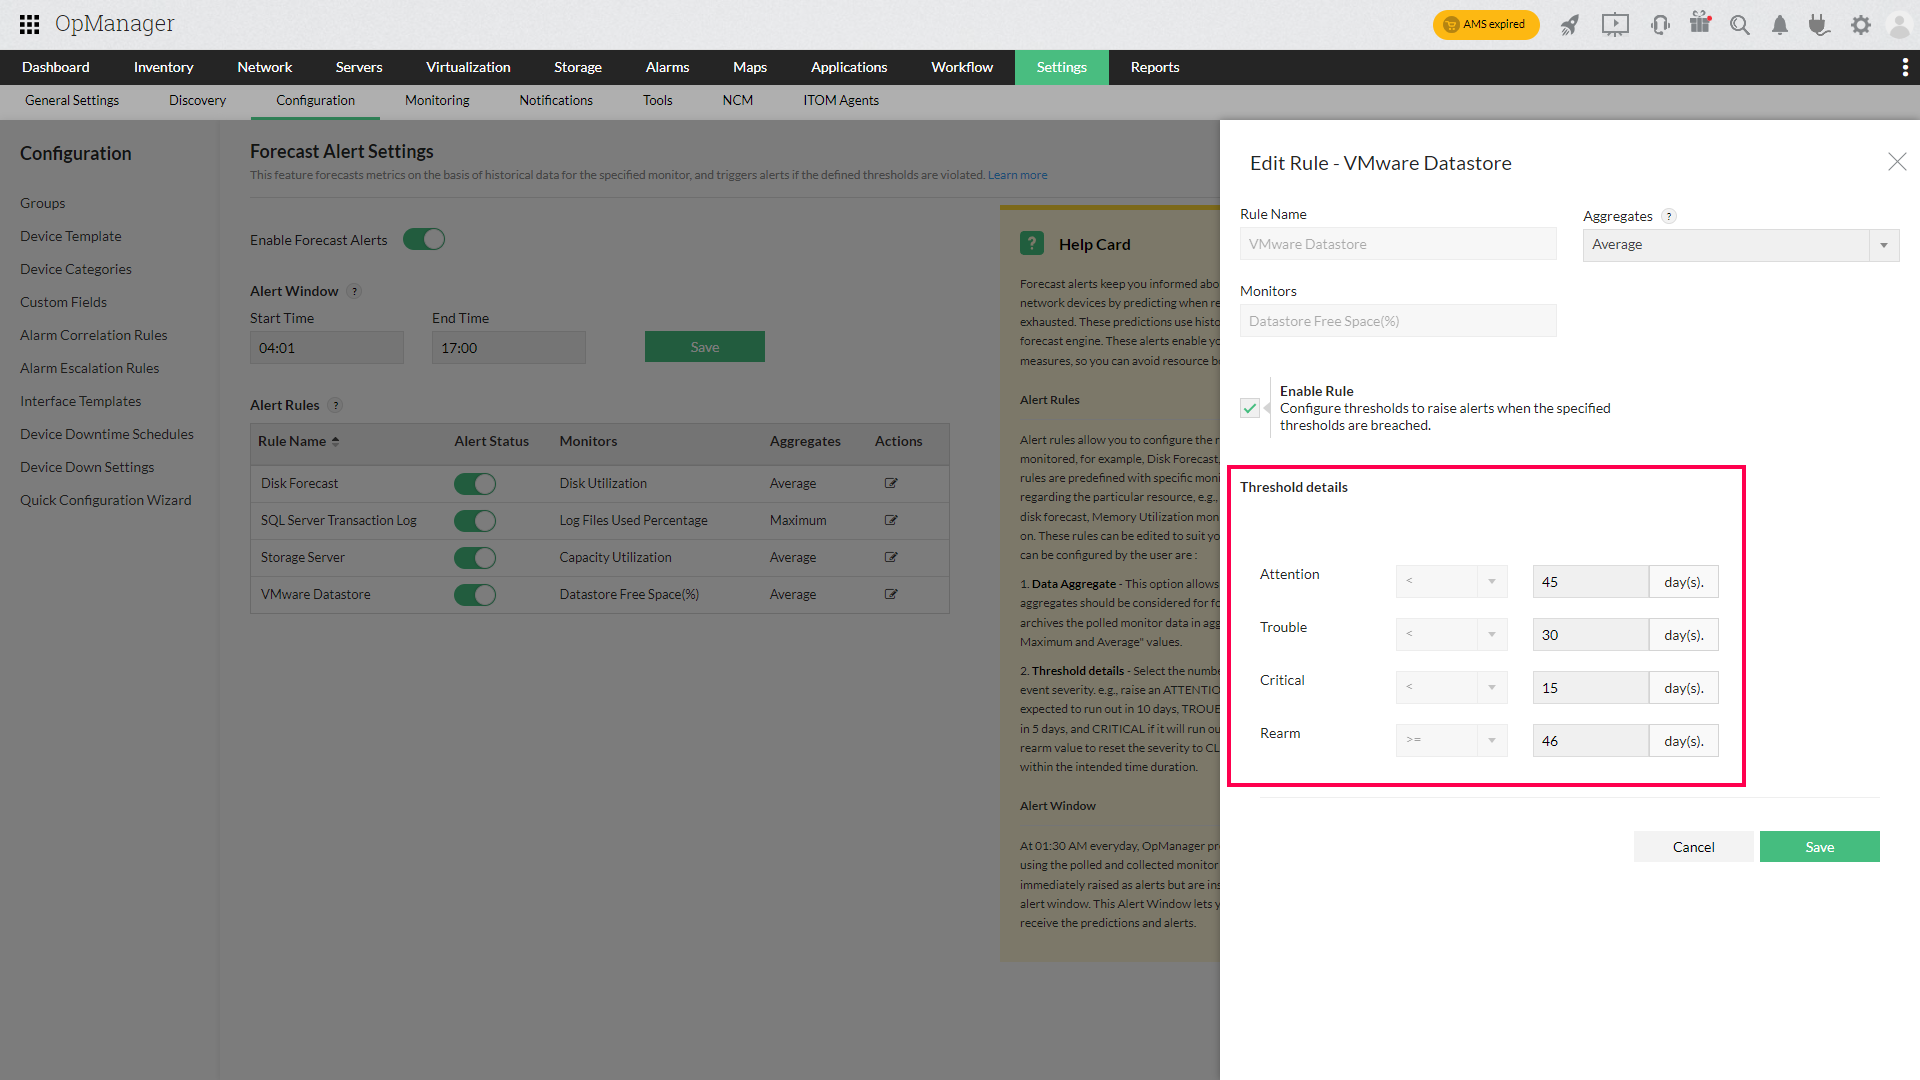This screenshot has width=1920, height=1080.
Task: Uncheck the Enable Rule checkbox
Action: [1250, 408]
